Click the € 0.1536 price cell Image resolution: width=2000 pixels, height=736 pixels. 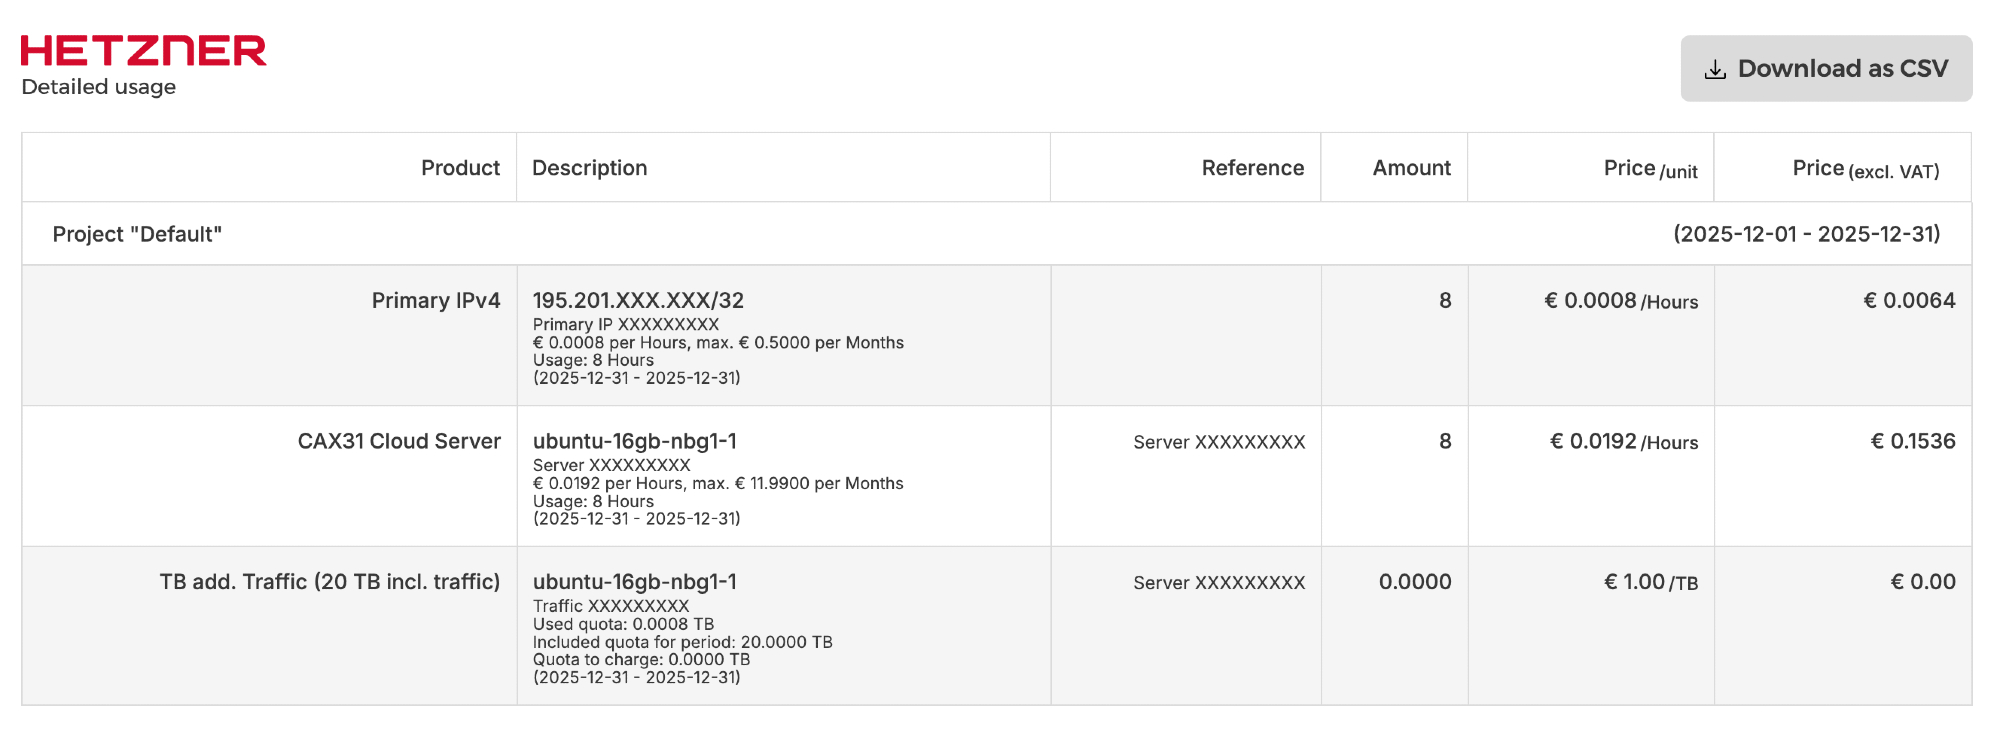[x=1912, y=442]
